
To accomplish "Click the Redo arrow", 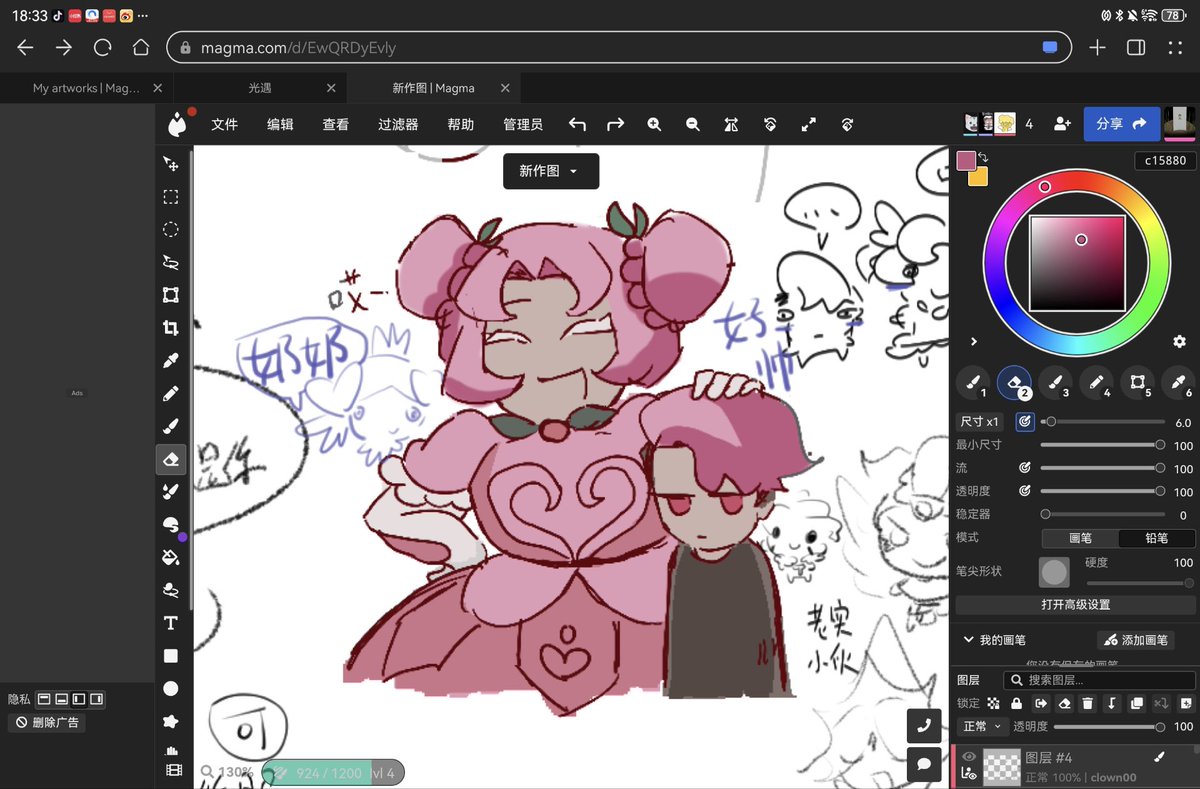I will [x=615, y=124].
